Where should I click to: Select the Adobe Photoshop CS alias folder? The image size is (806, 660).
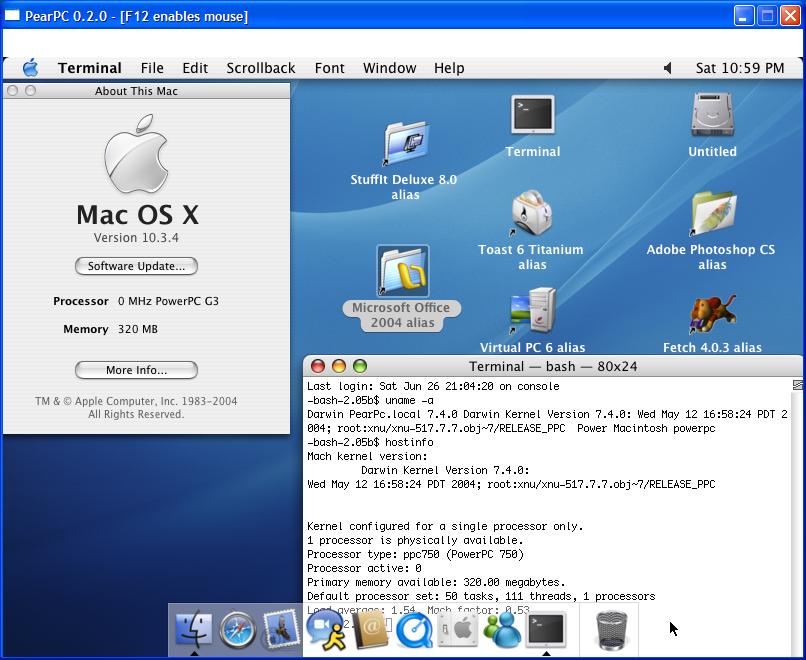pos(712,213)
